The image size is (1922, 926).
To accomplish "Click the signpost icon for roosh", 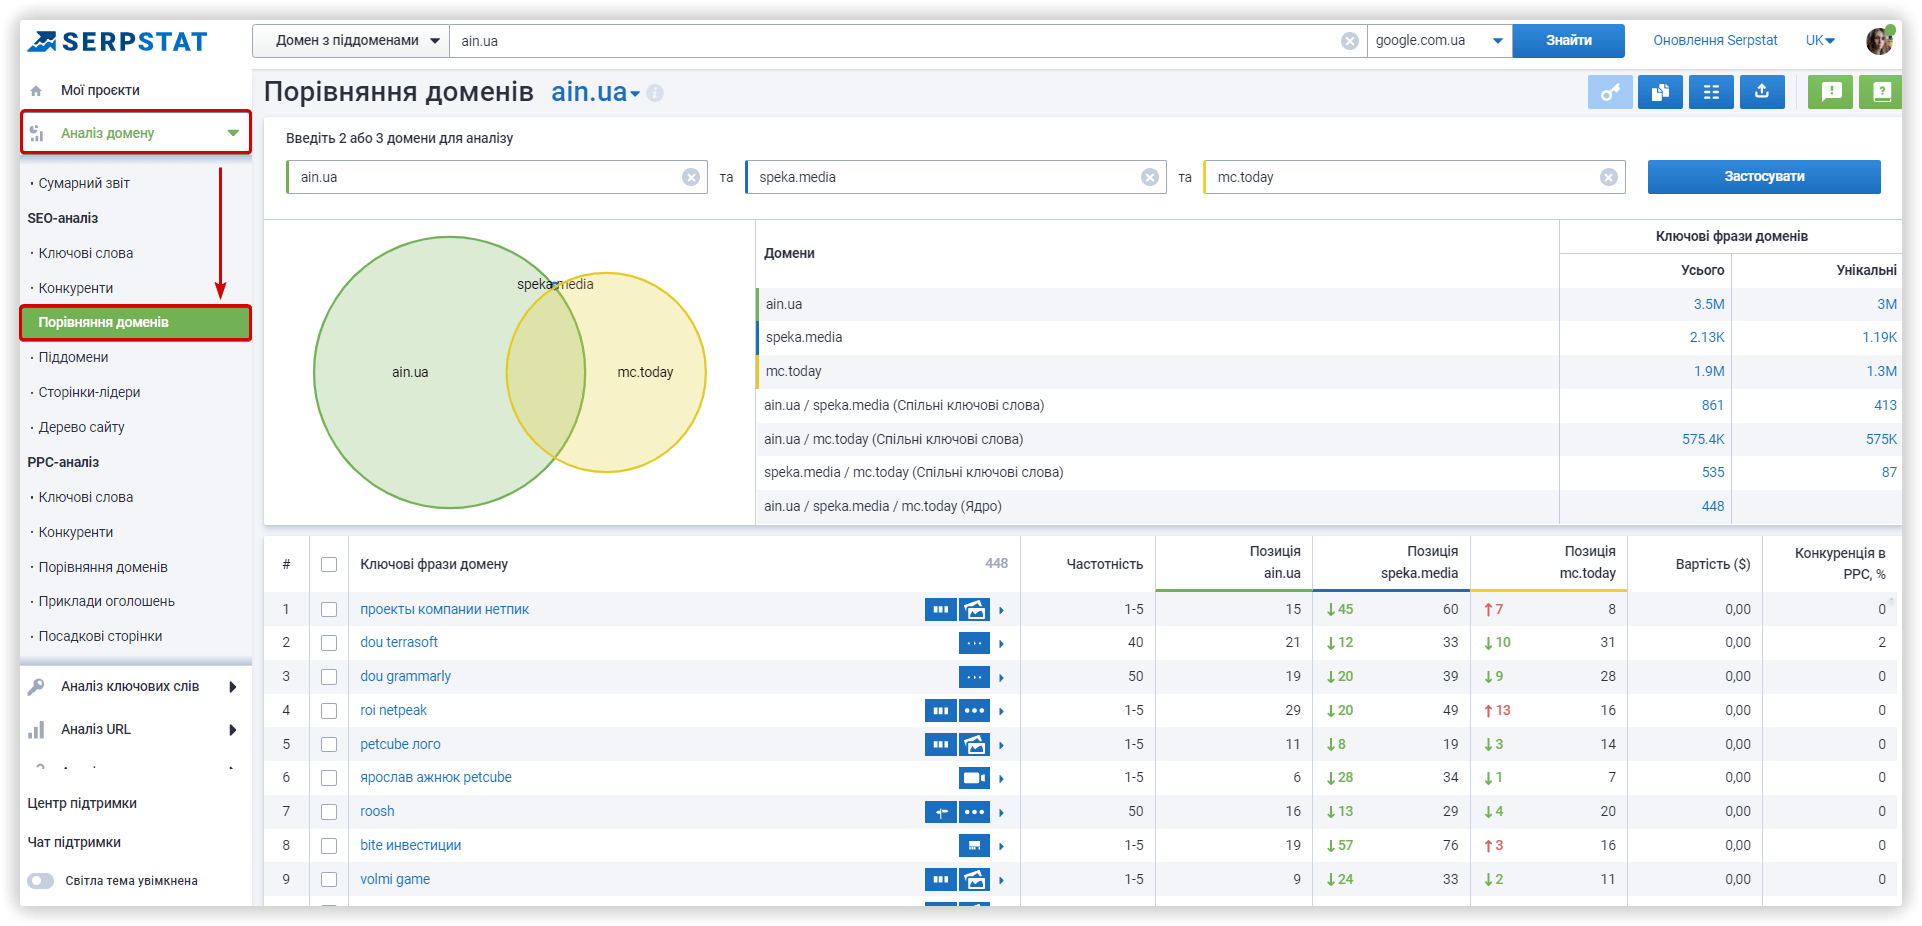I will [x=941, y=812].
